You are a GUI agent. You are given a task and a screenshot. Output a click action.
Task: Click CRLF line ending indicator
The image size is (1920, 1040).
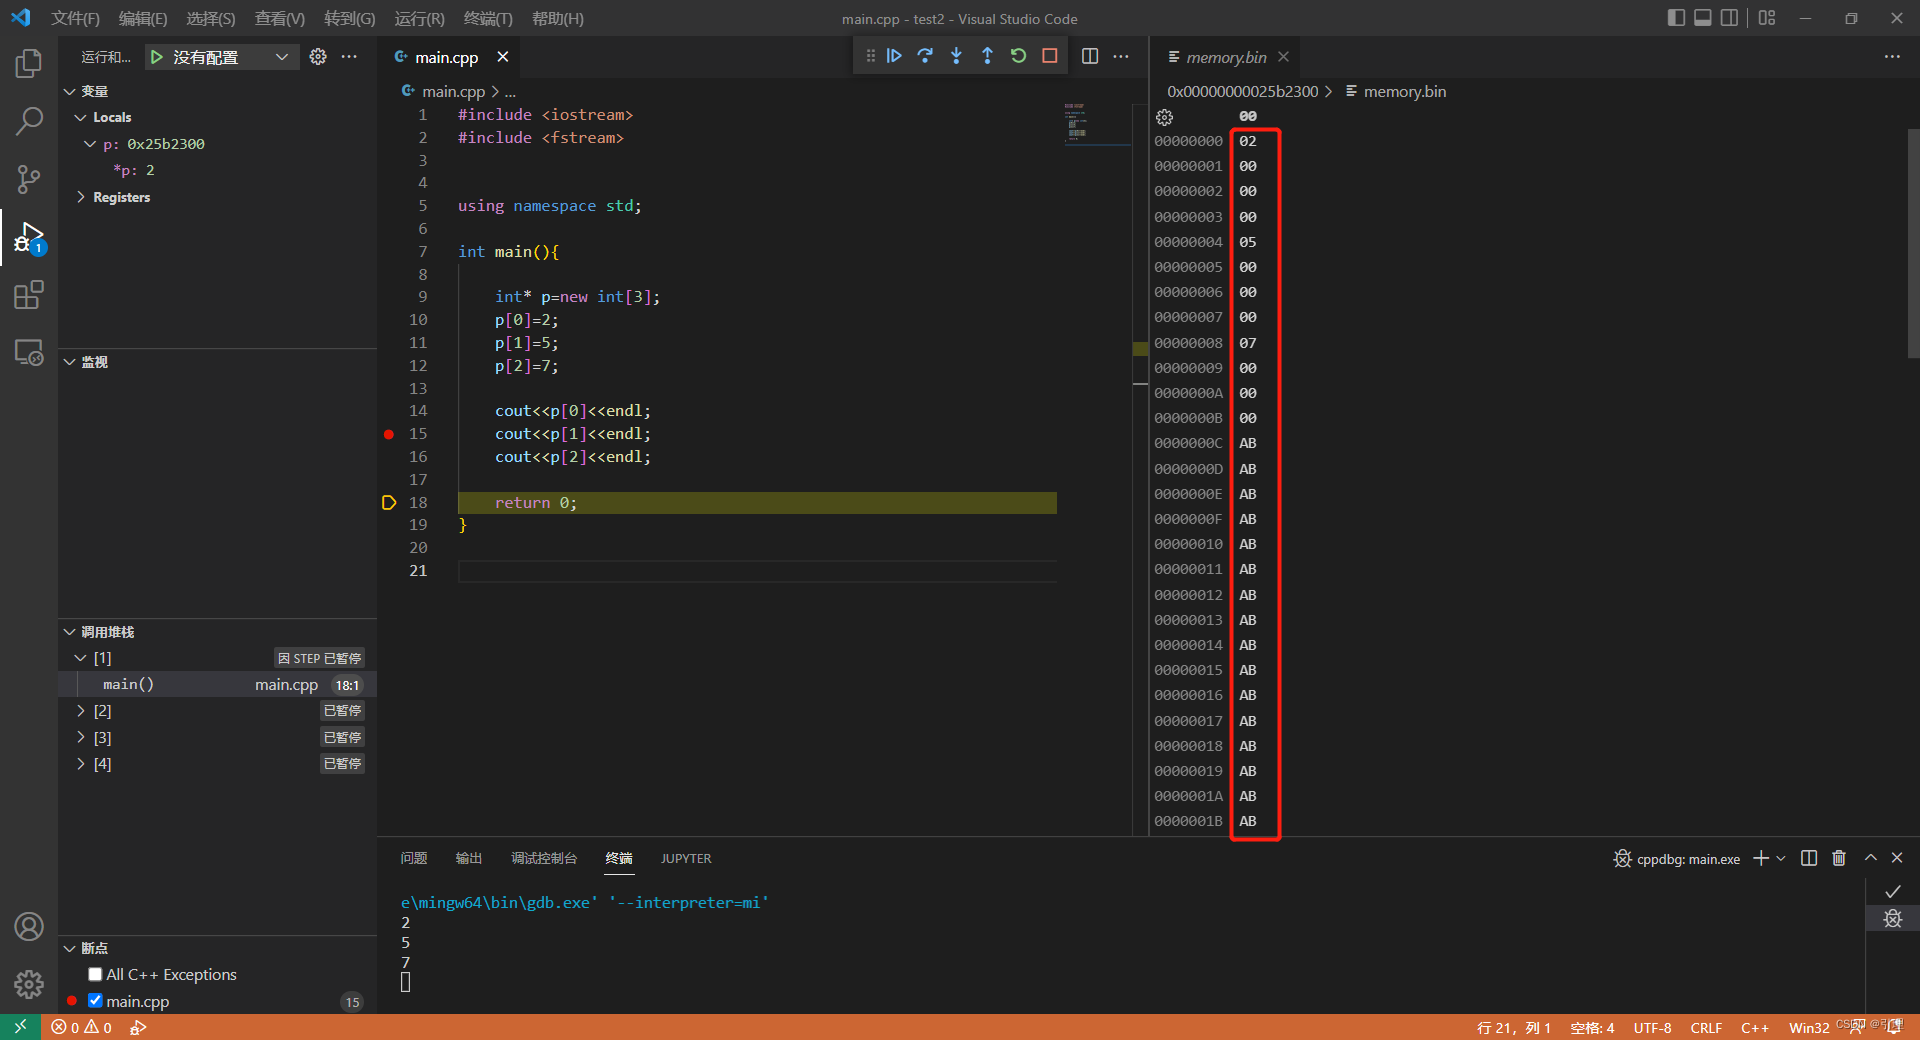[1706, 1028]
